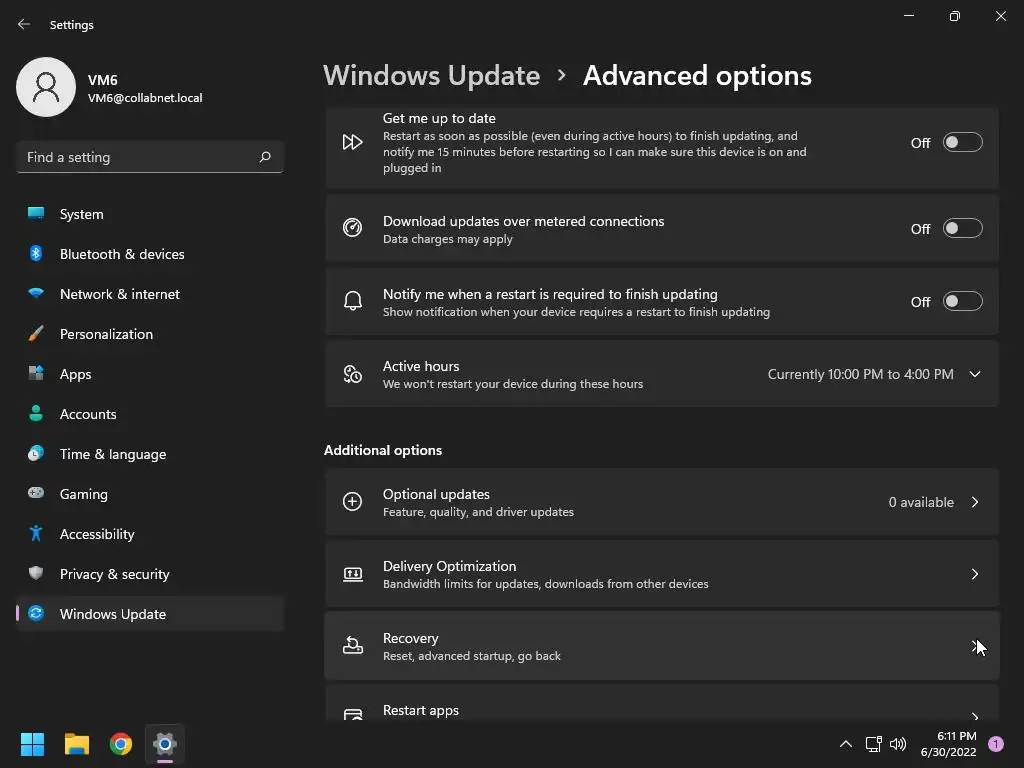Open Restart apps via its chevron
Viewport: 1024px width, 768px height.
pos(975,716)
